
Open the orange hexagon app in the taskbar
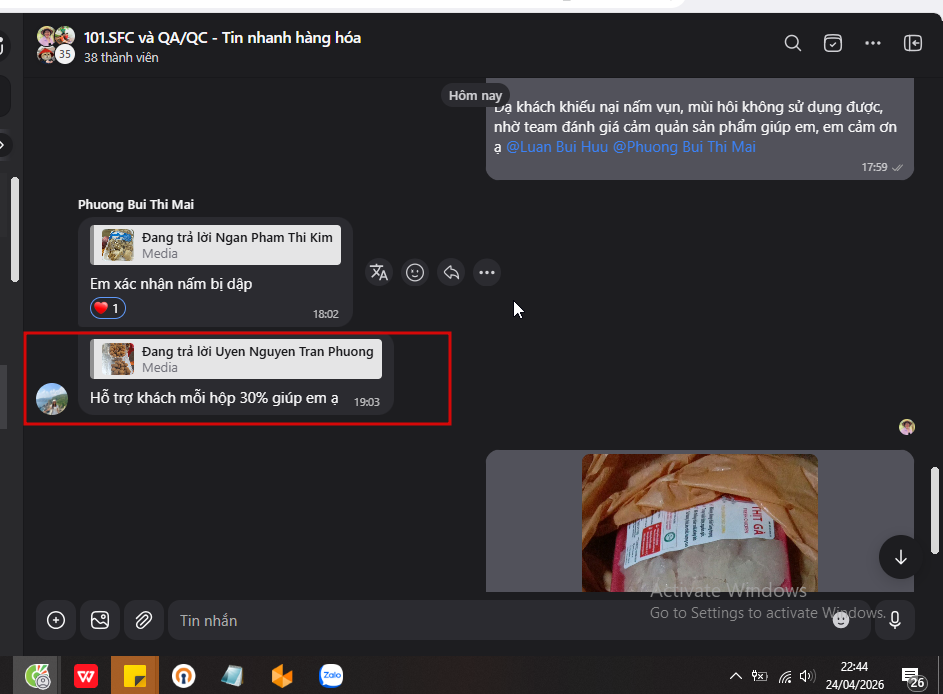tap(281, 677)
